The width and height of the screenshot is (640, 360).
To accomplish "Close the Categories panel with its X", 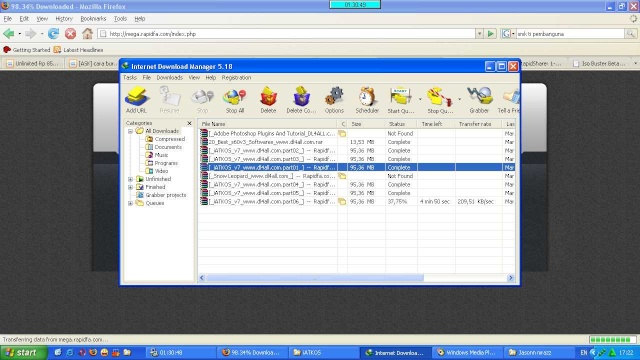I will point(189,123).
